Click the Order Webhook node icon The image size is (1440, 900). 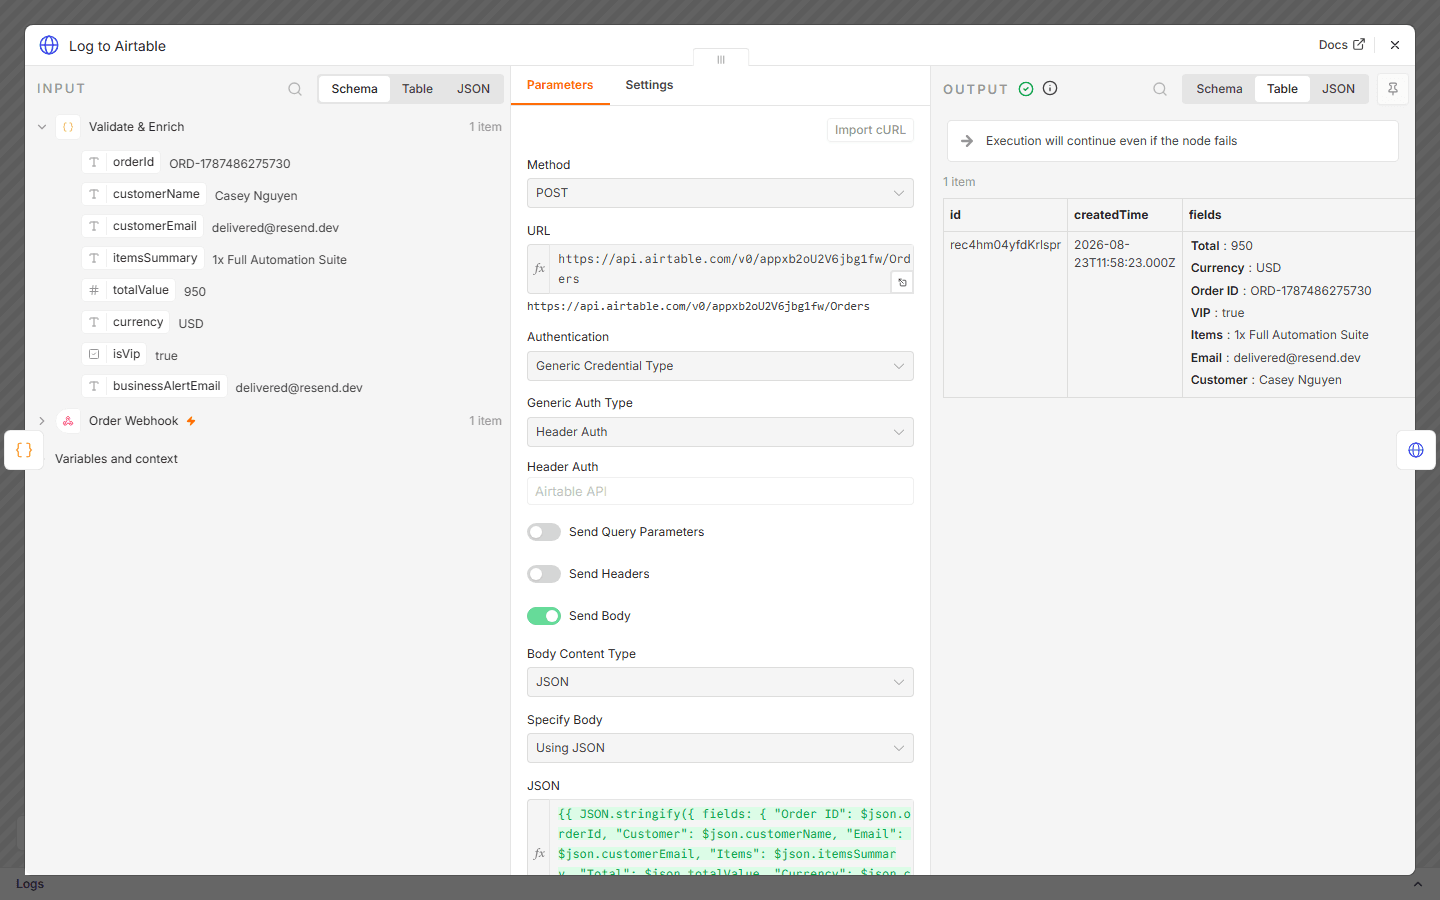pyautogui.click(x=68, y=421)
